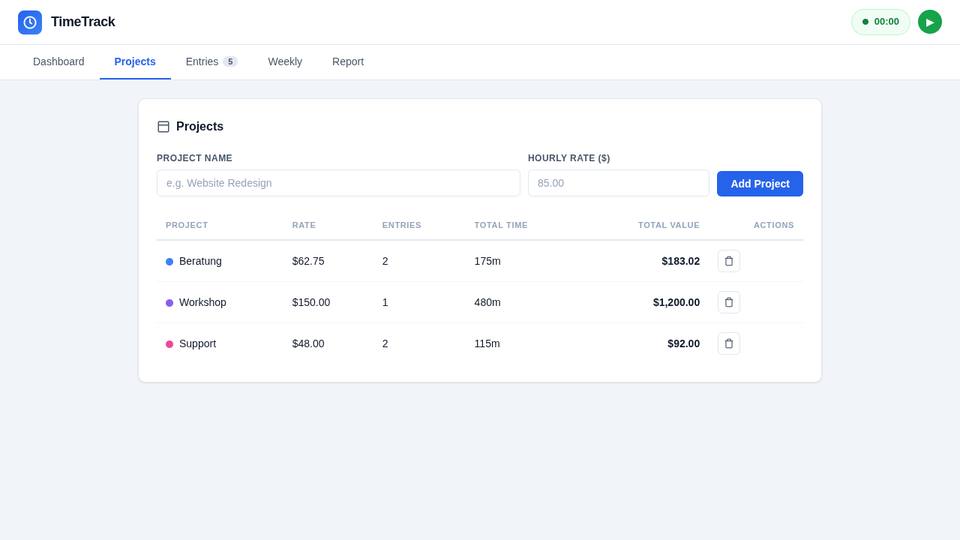The width and height of the screenshot is (960, 540).
Task: Click the entries count in the Workshop row
Action: point(385,302)
